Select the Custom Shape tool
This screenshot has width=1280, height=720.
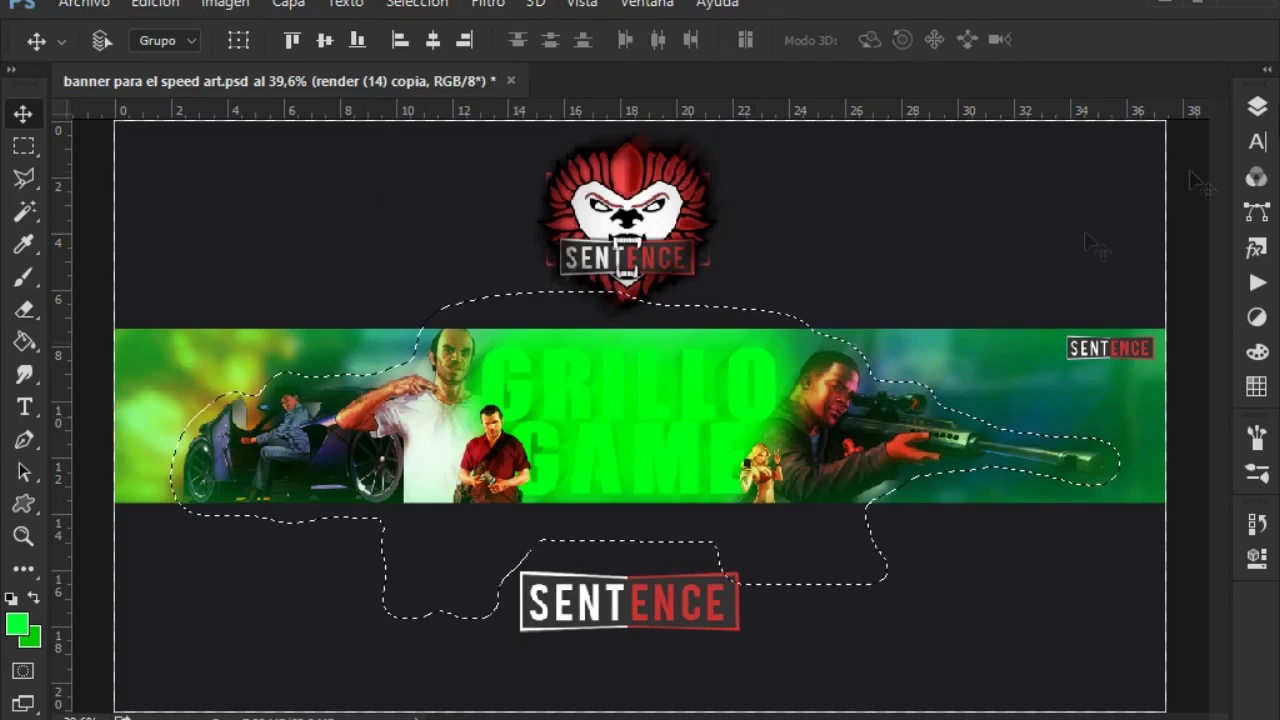23,504
